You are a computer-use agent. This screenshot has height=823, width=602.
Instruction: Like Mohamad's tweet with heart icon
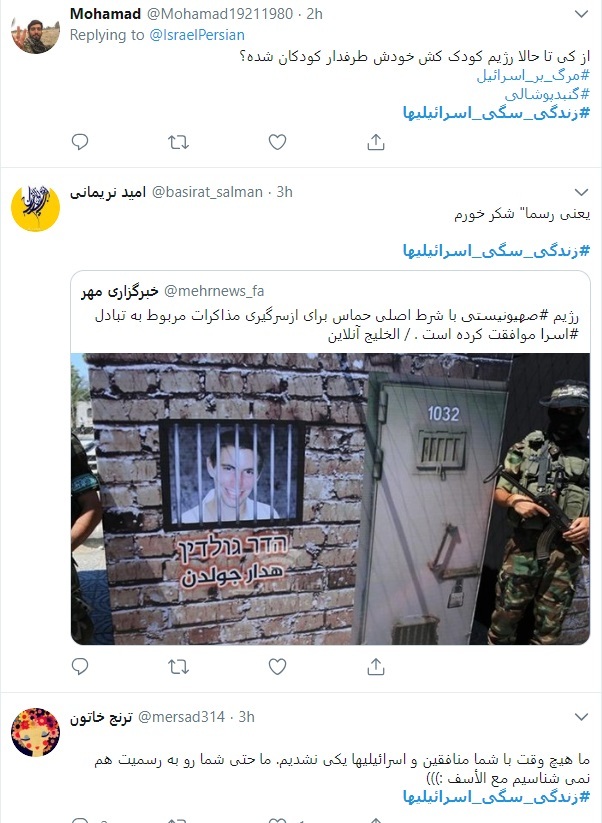click(x=277, y=142)
